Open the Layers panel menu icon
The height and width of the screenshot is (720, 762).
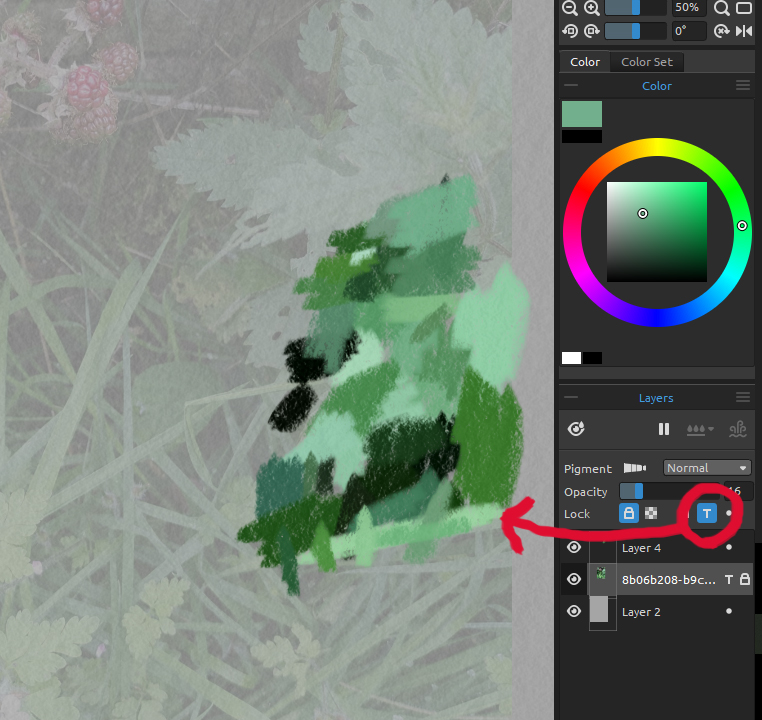pos(743,397)
